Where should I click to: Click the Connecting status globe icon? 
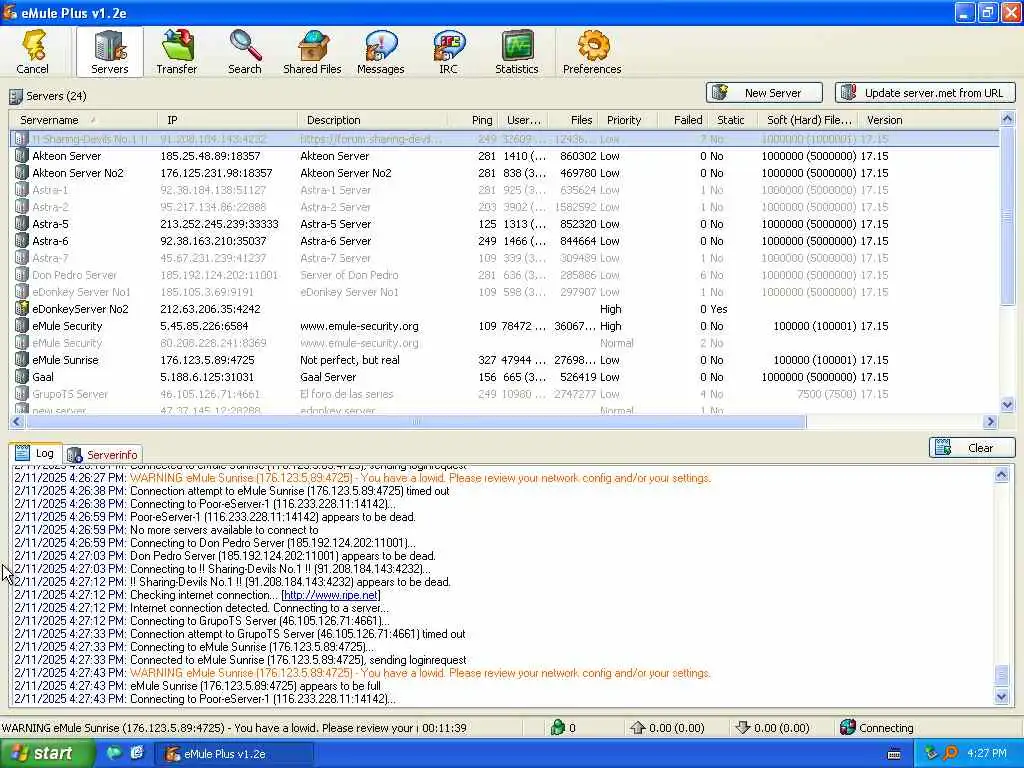pos(848,728)
